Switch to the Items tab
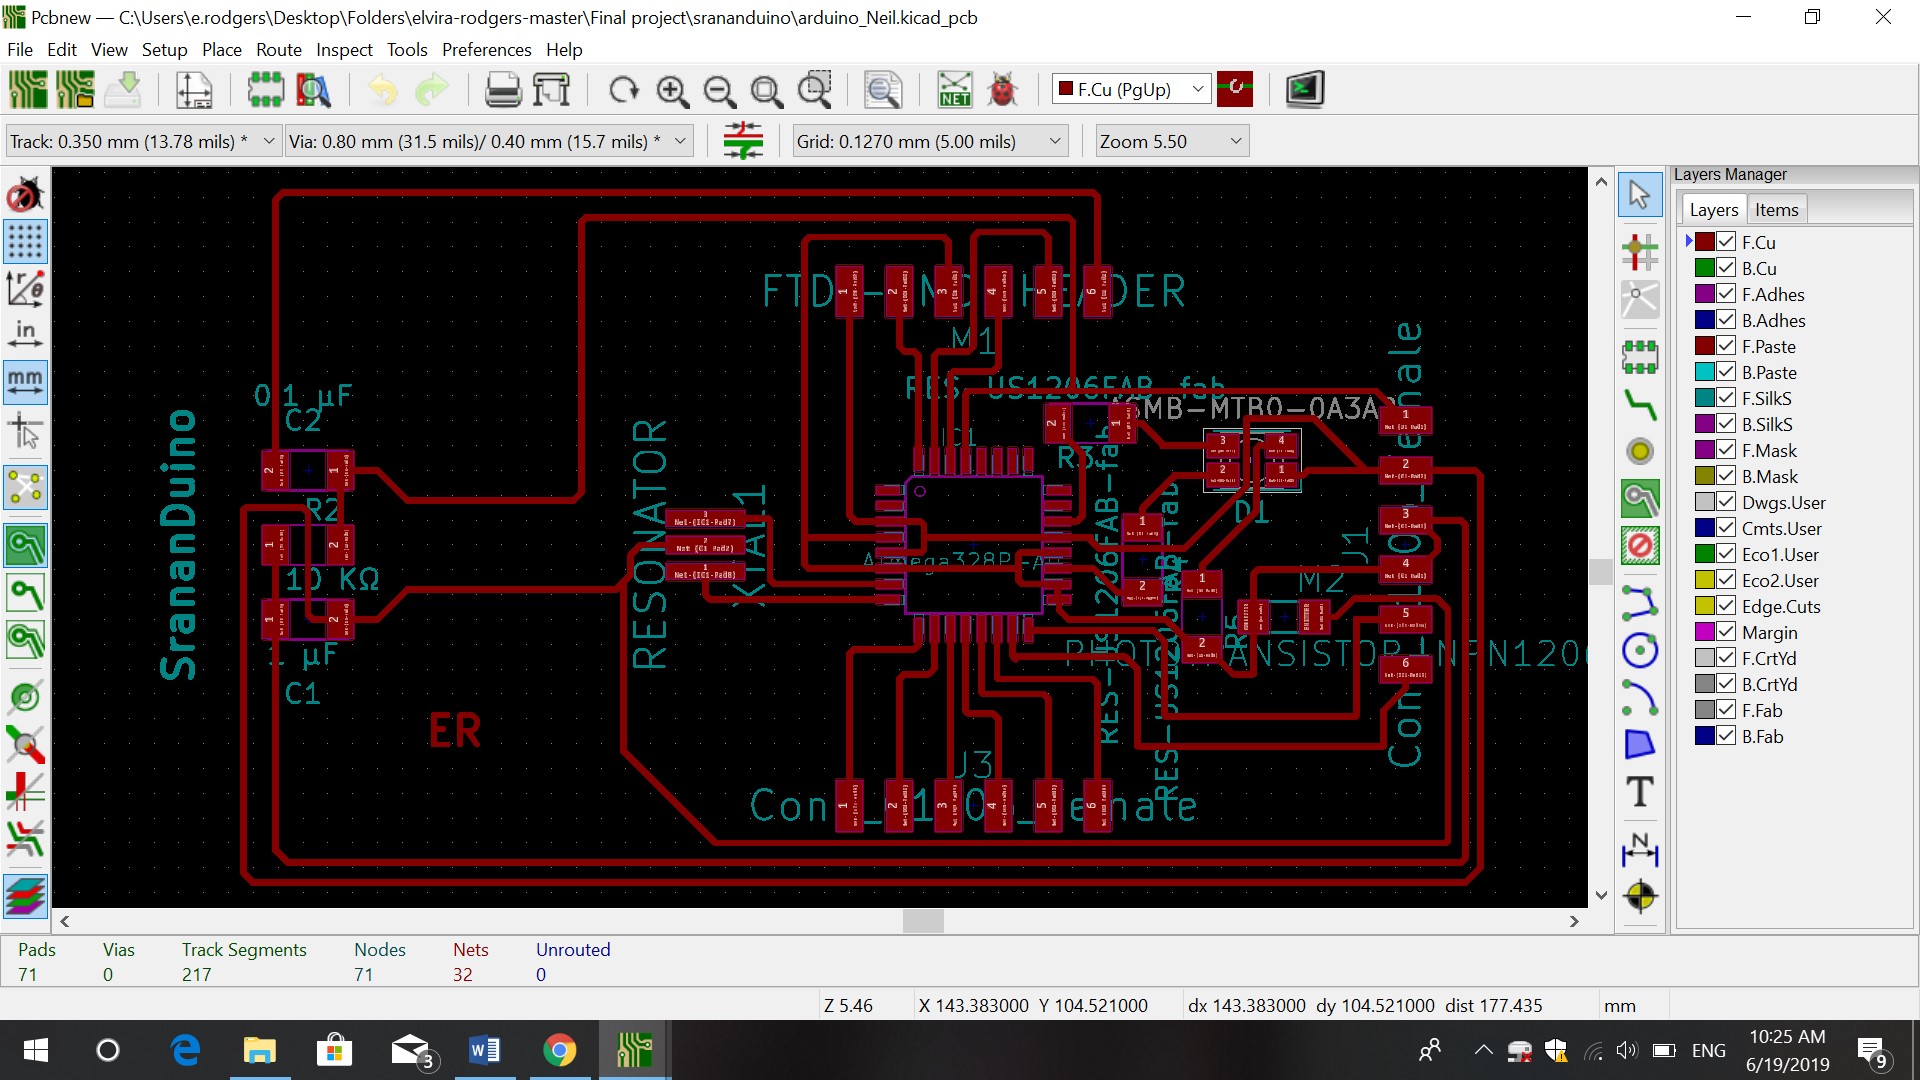The height and width of the screenshot is (1080, 1920). [1776, 210]
